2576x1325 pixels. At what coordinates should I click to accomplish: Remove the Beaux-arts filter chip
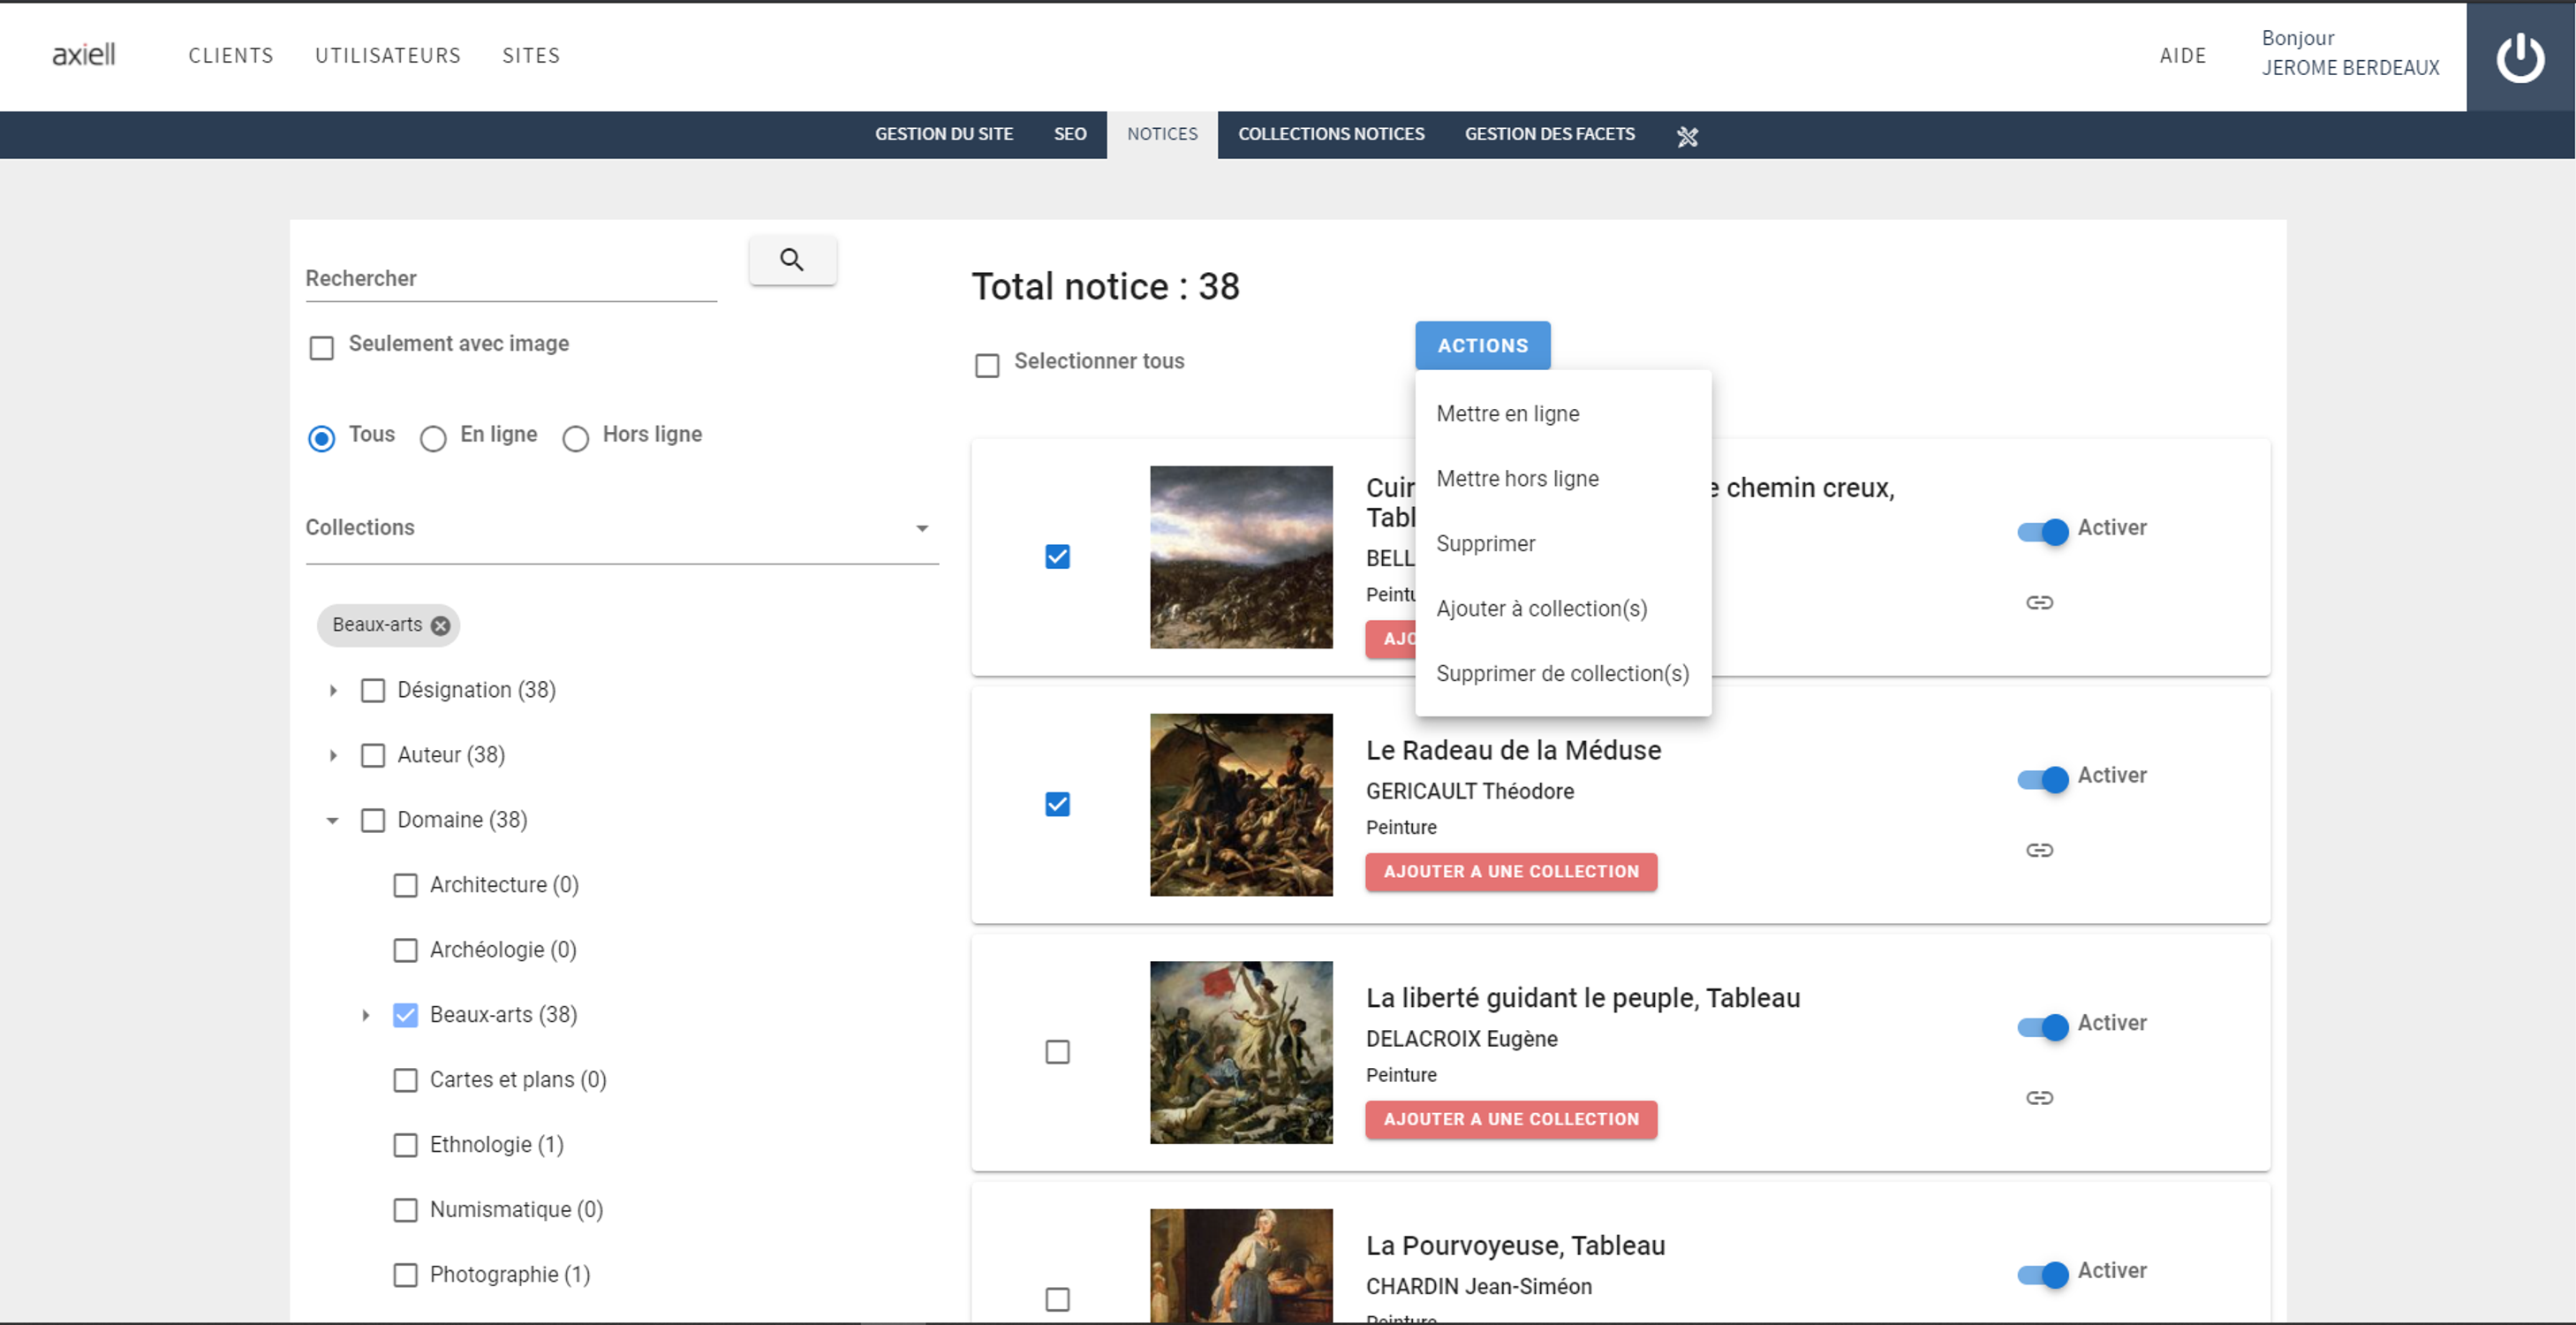[x=440, y=625]
